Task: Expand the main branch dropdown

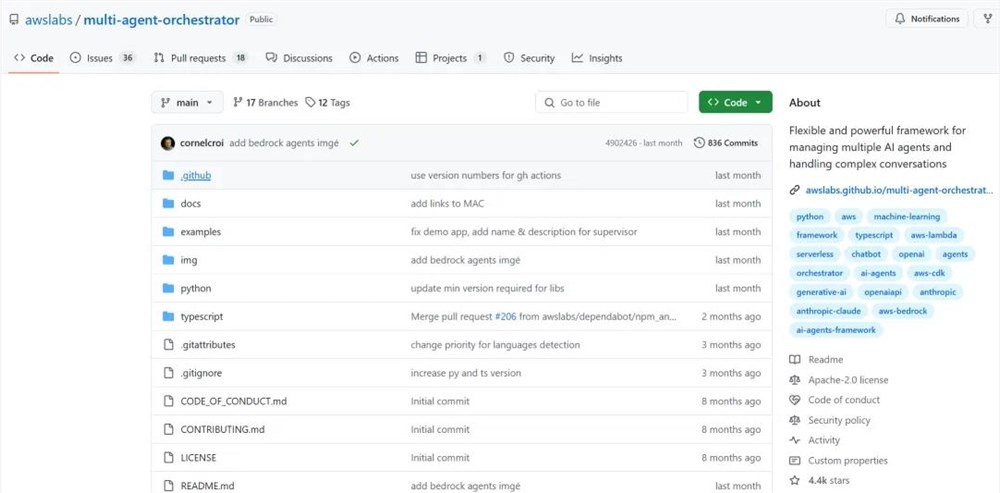Action: point(189,102)
